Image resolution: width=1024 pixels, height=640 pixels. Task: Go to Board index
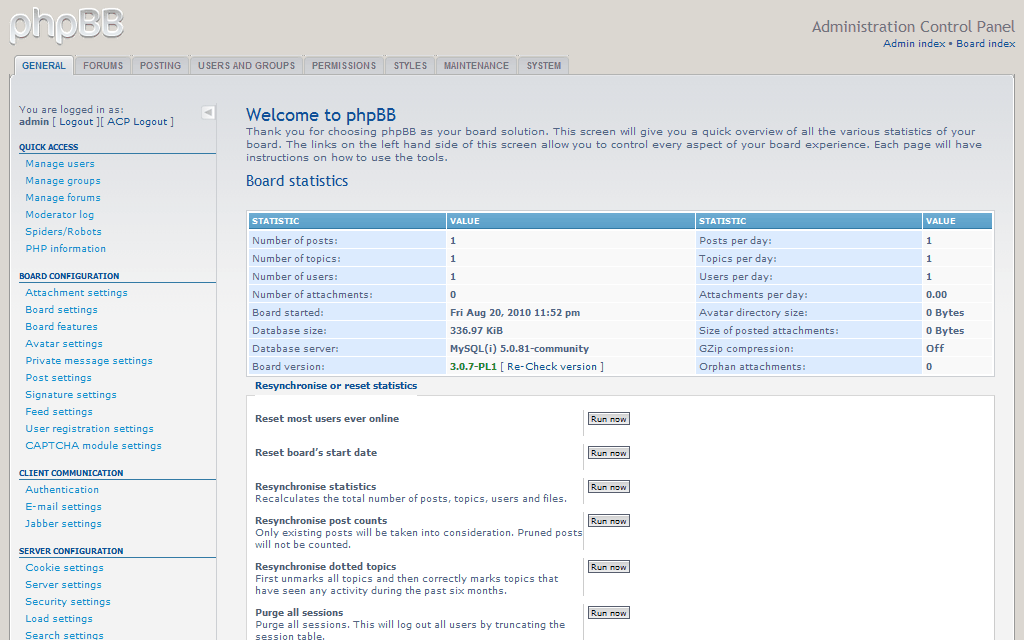[x=988, y=43]
